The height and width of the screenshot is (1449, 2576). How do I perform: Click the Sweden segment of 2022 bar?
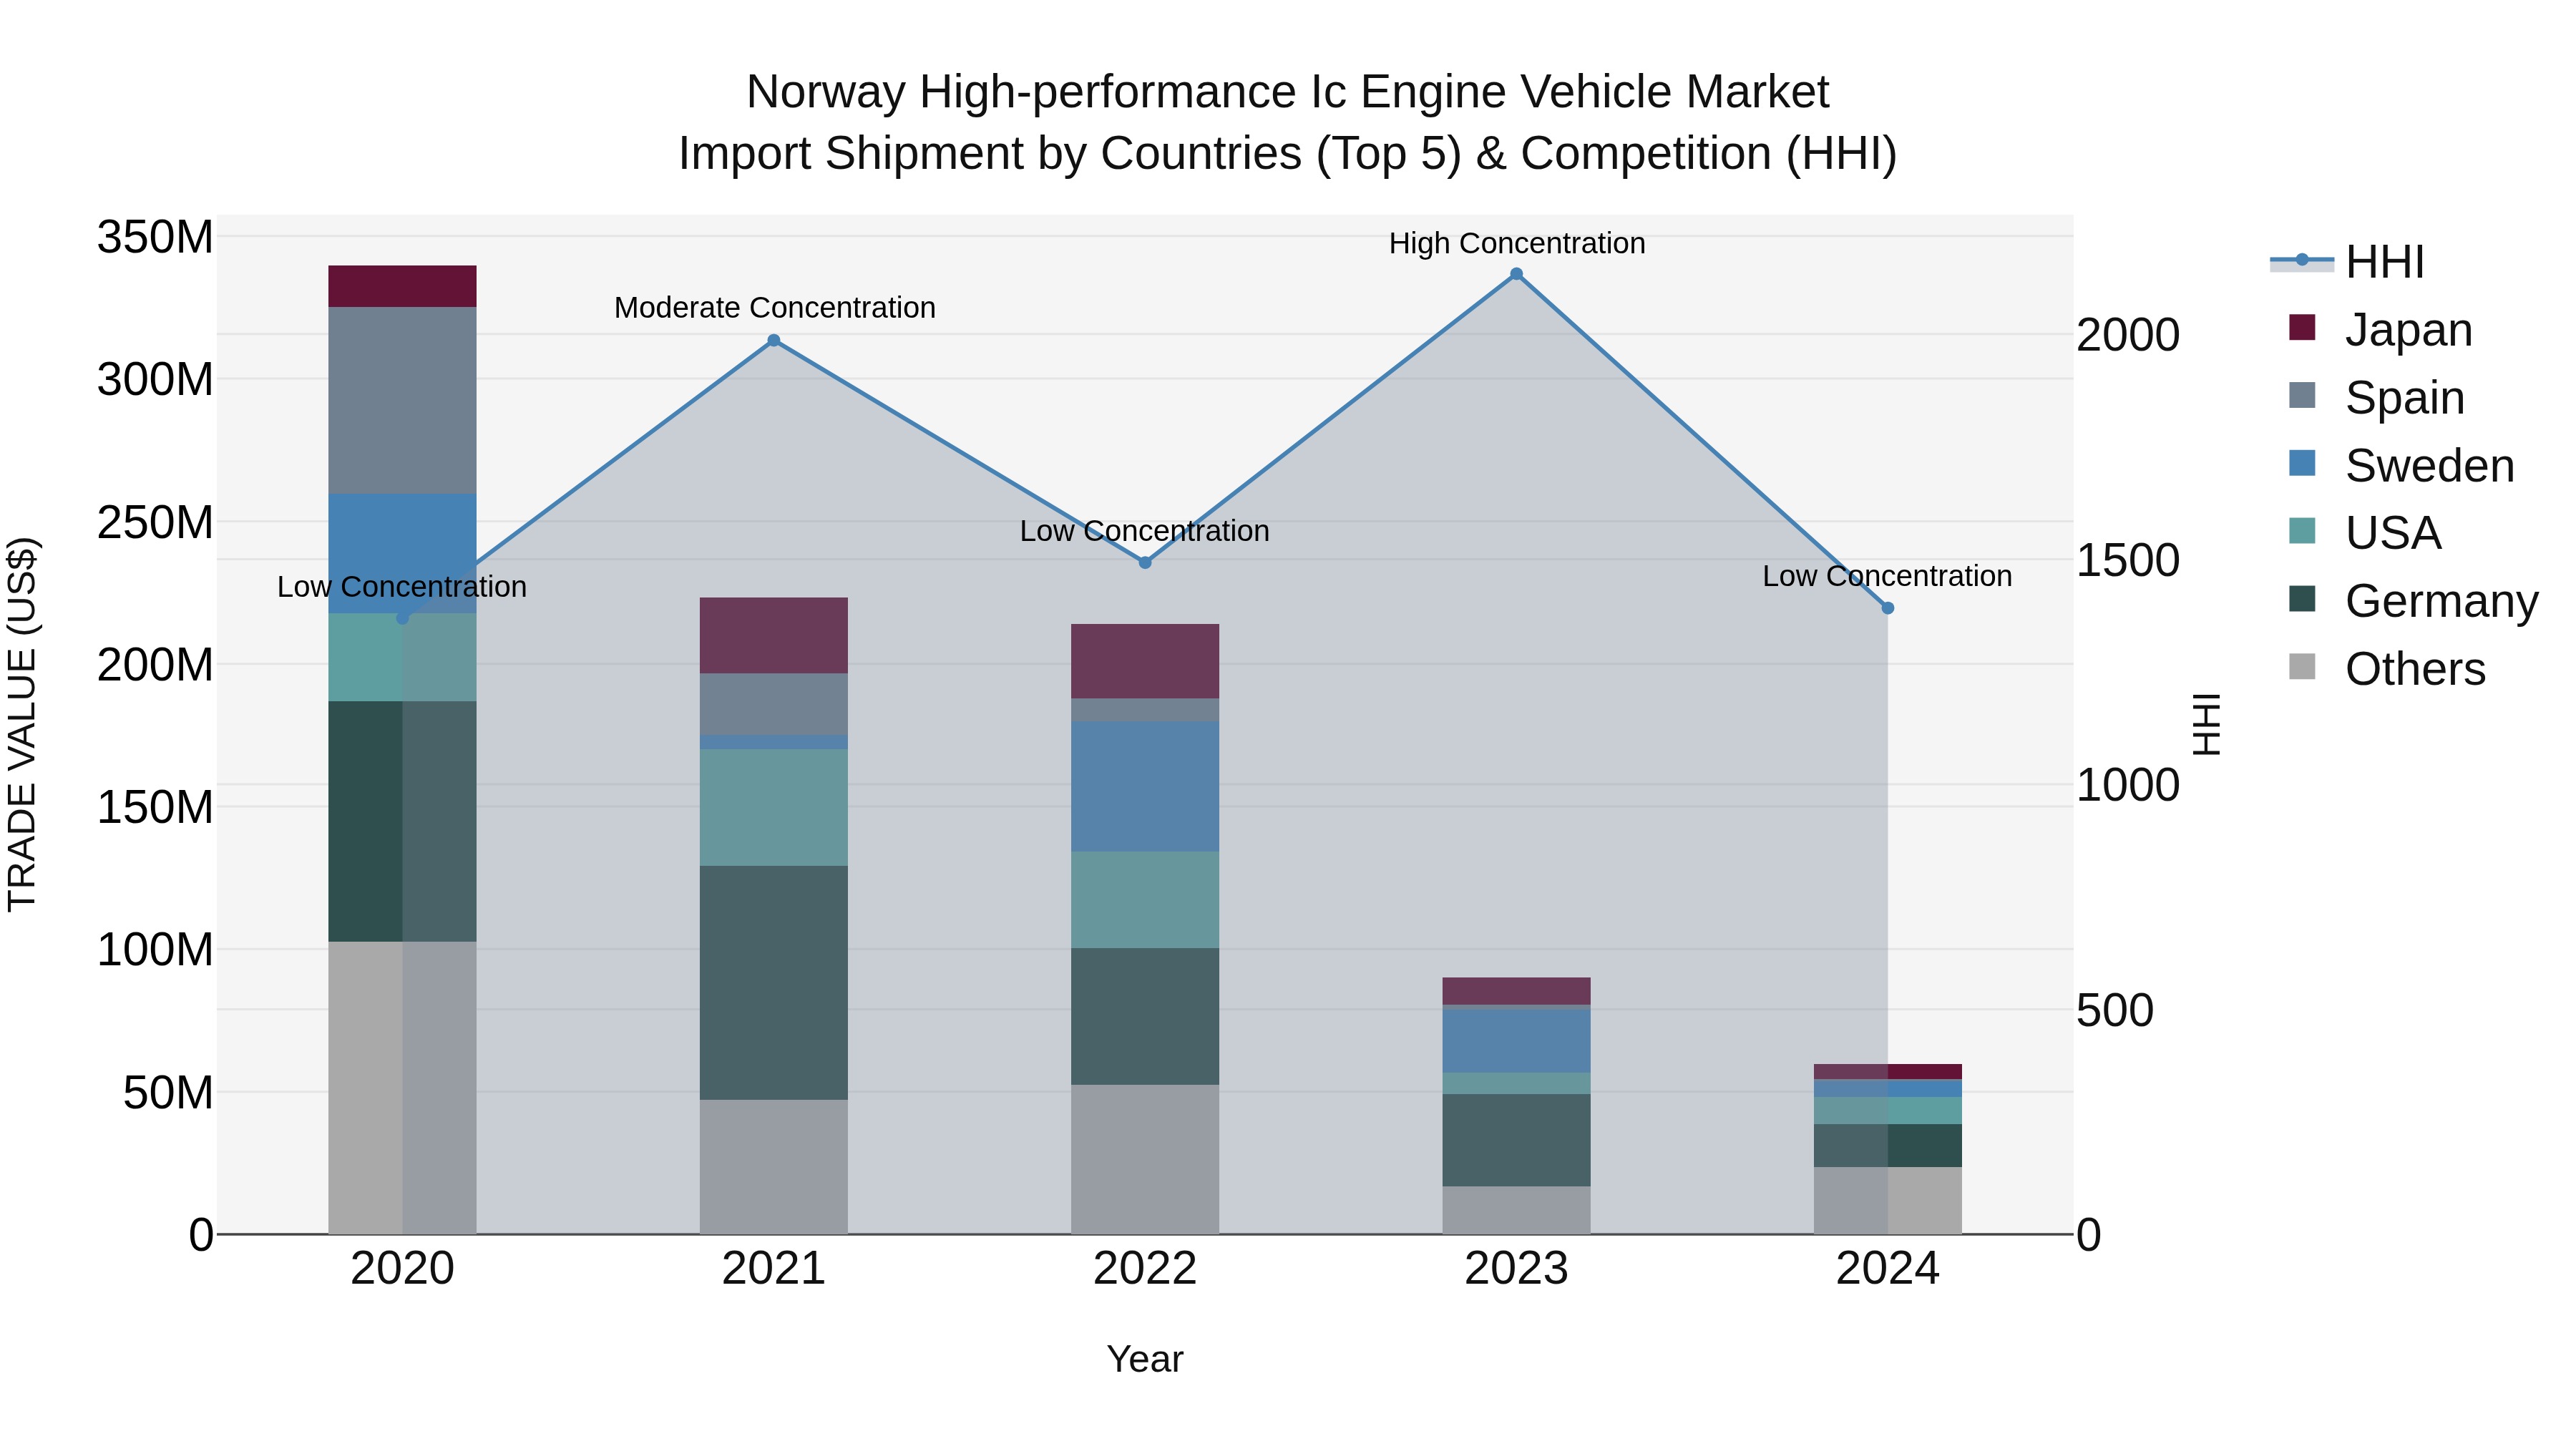tap(1145, 787)
